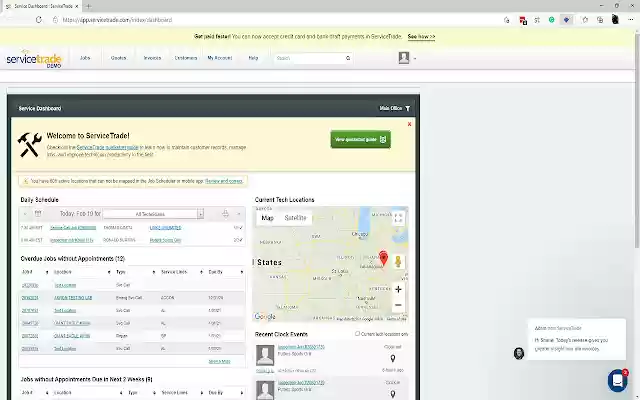Image resolution: width=640 pixels, height=400 pixels.
Task: Zoom out on the tech map
Action: (x=398, y=305)
